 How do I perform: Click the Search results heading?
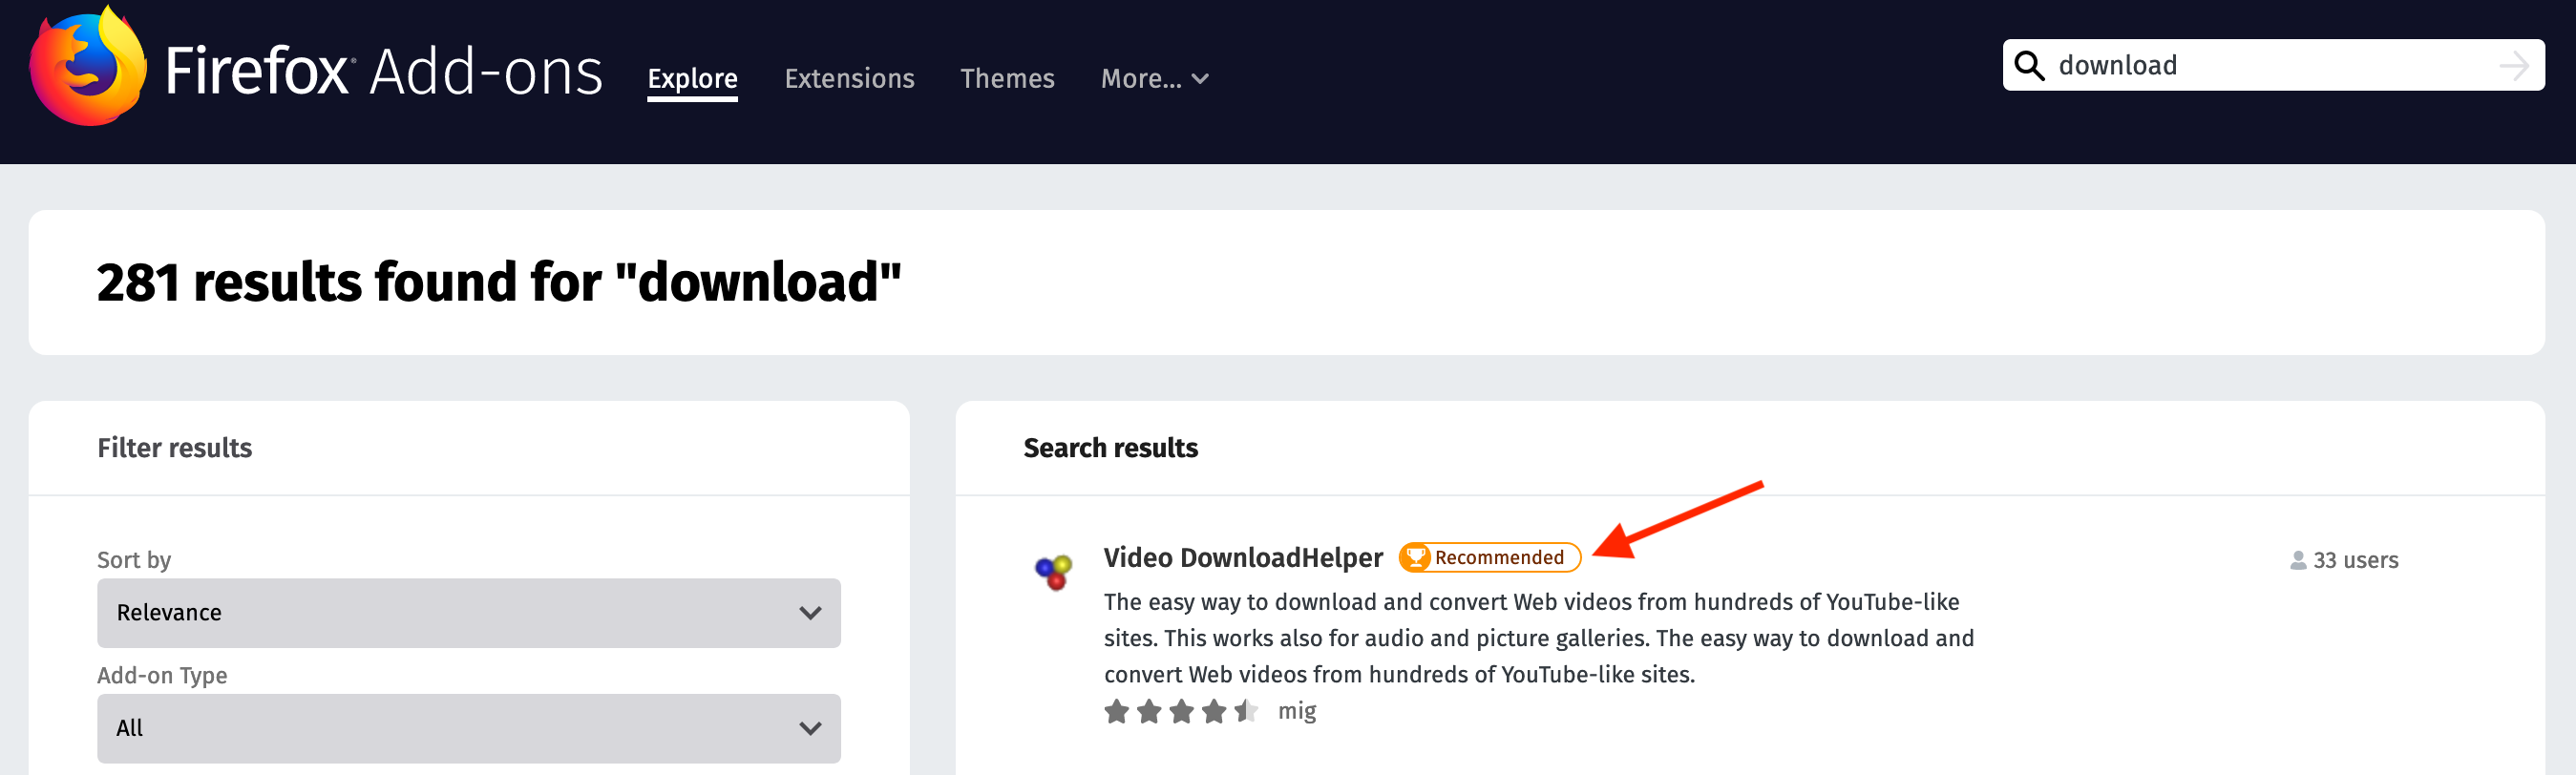1110,448
